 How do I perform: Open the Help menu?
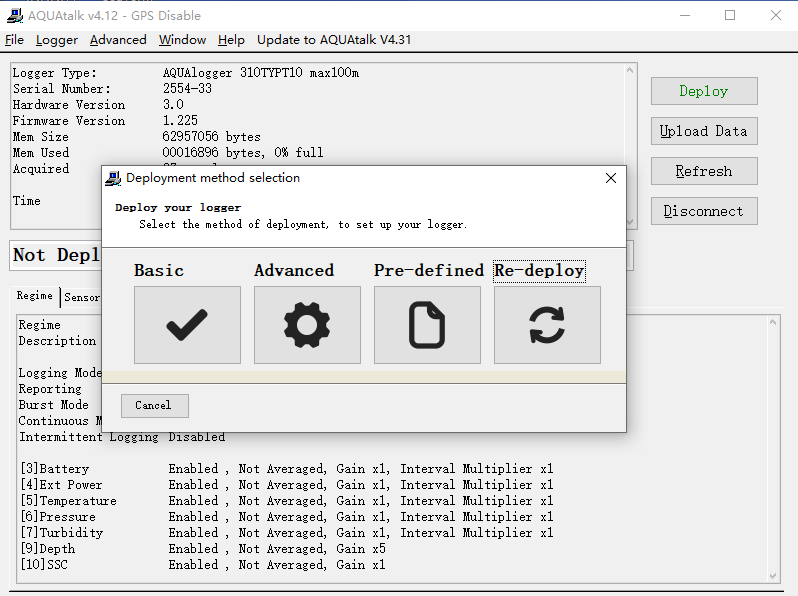tap(231, 40)
